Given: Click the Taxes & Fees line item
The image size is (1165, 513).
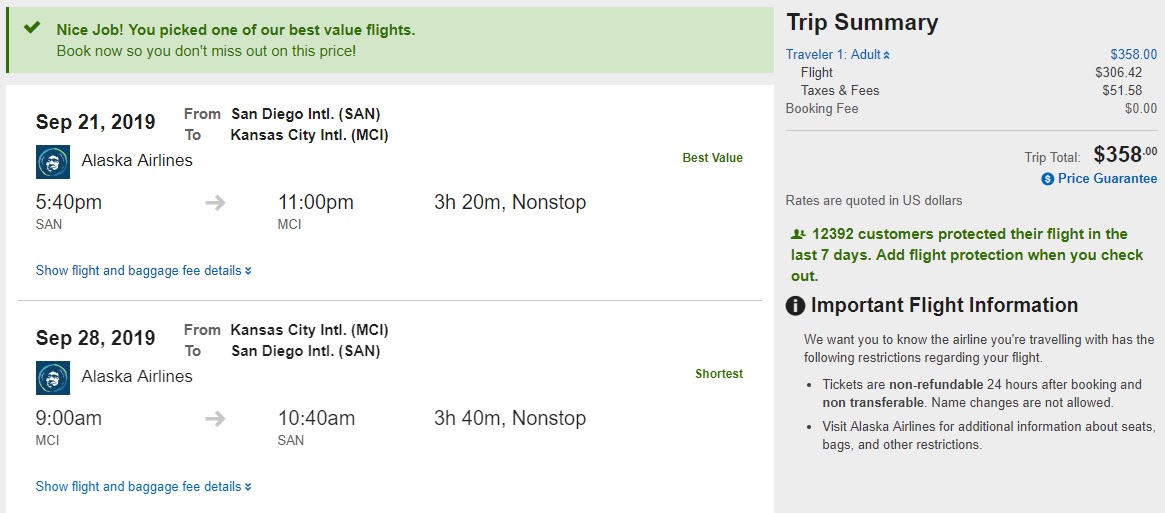Looking at the screenshot, I should pos(840,90).
